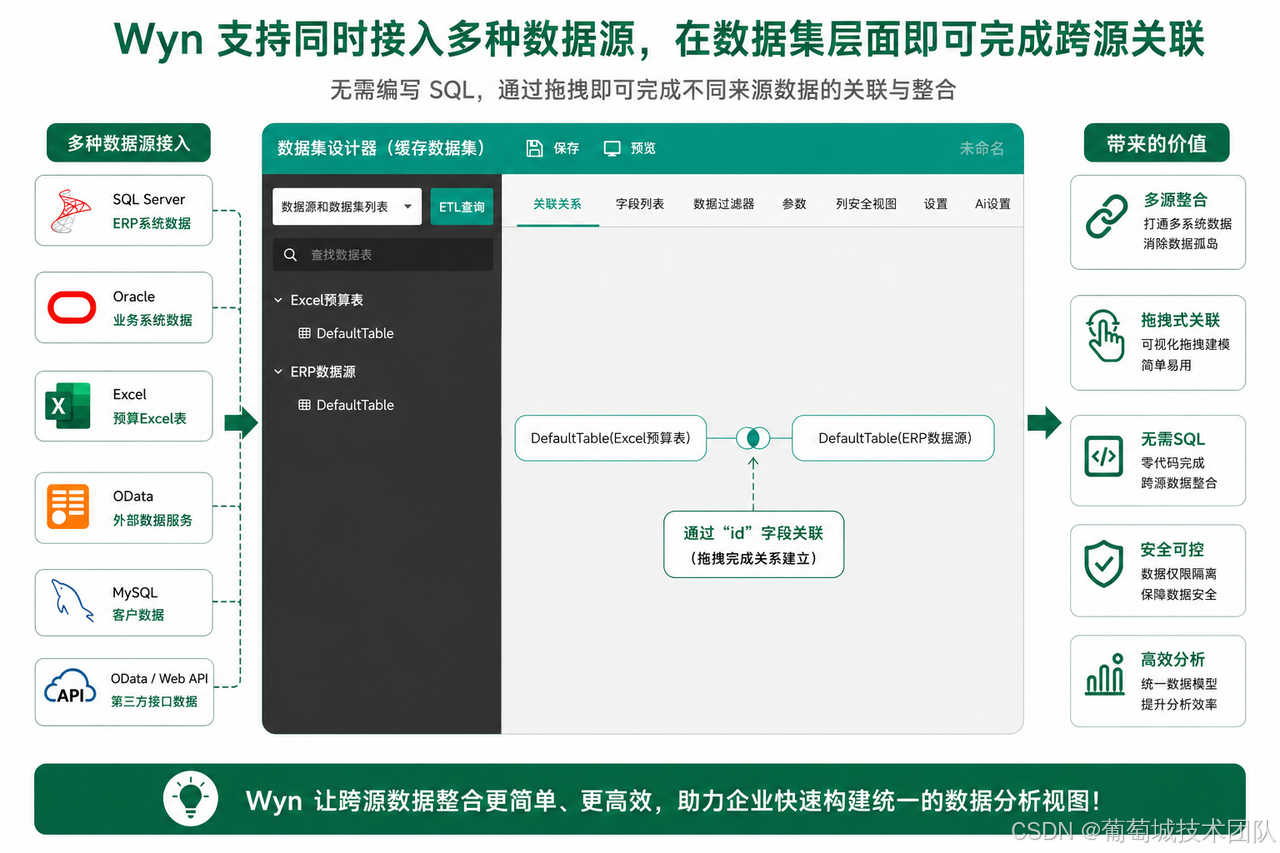Click the 未命名 dataset name field
The height and width of the screenshot is (853, 1280).
pos(982,148)
